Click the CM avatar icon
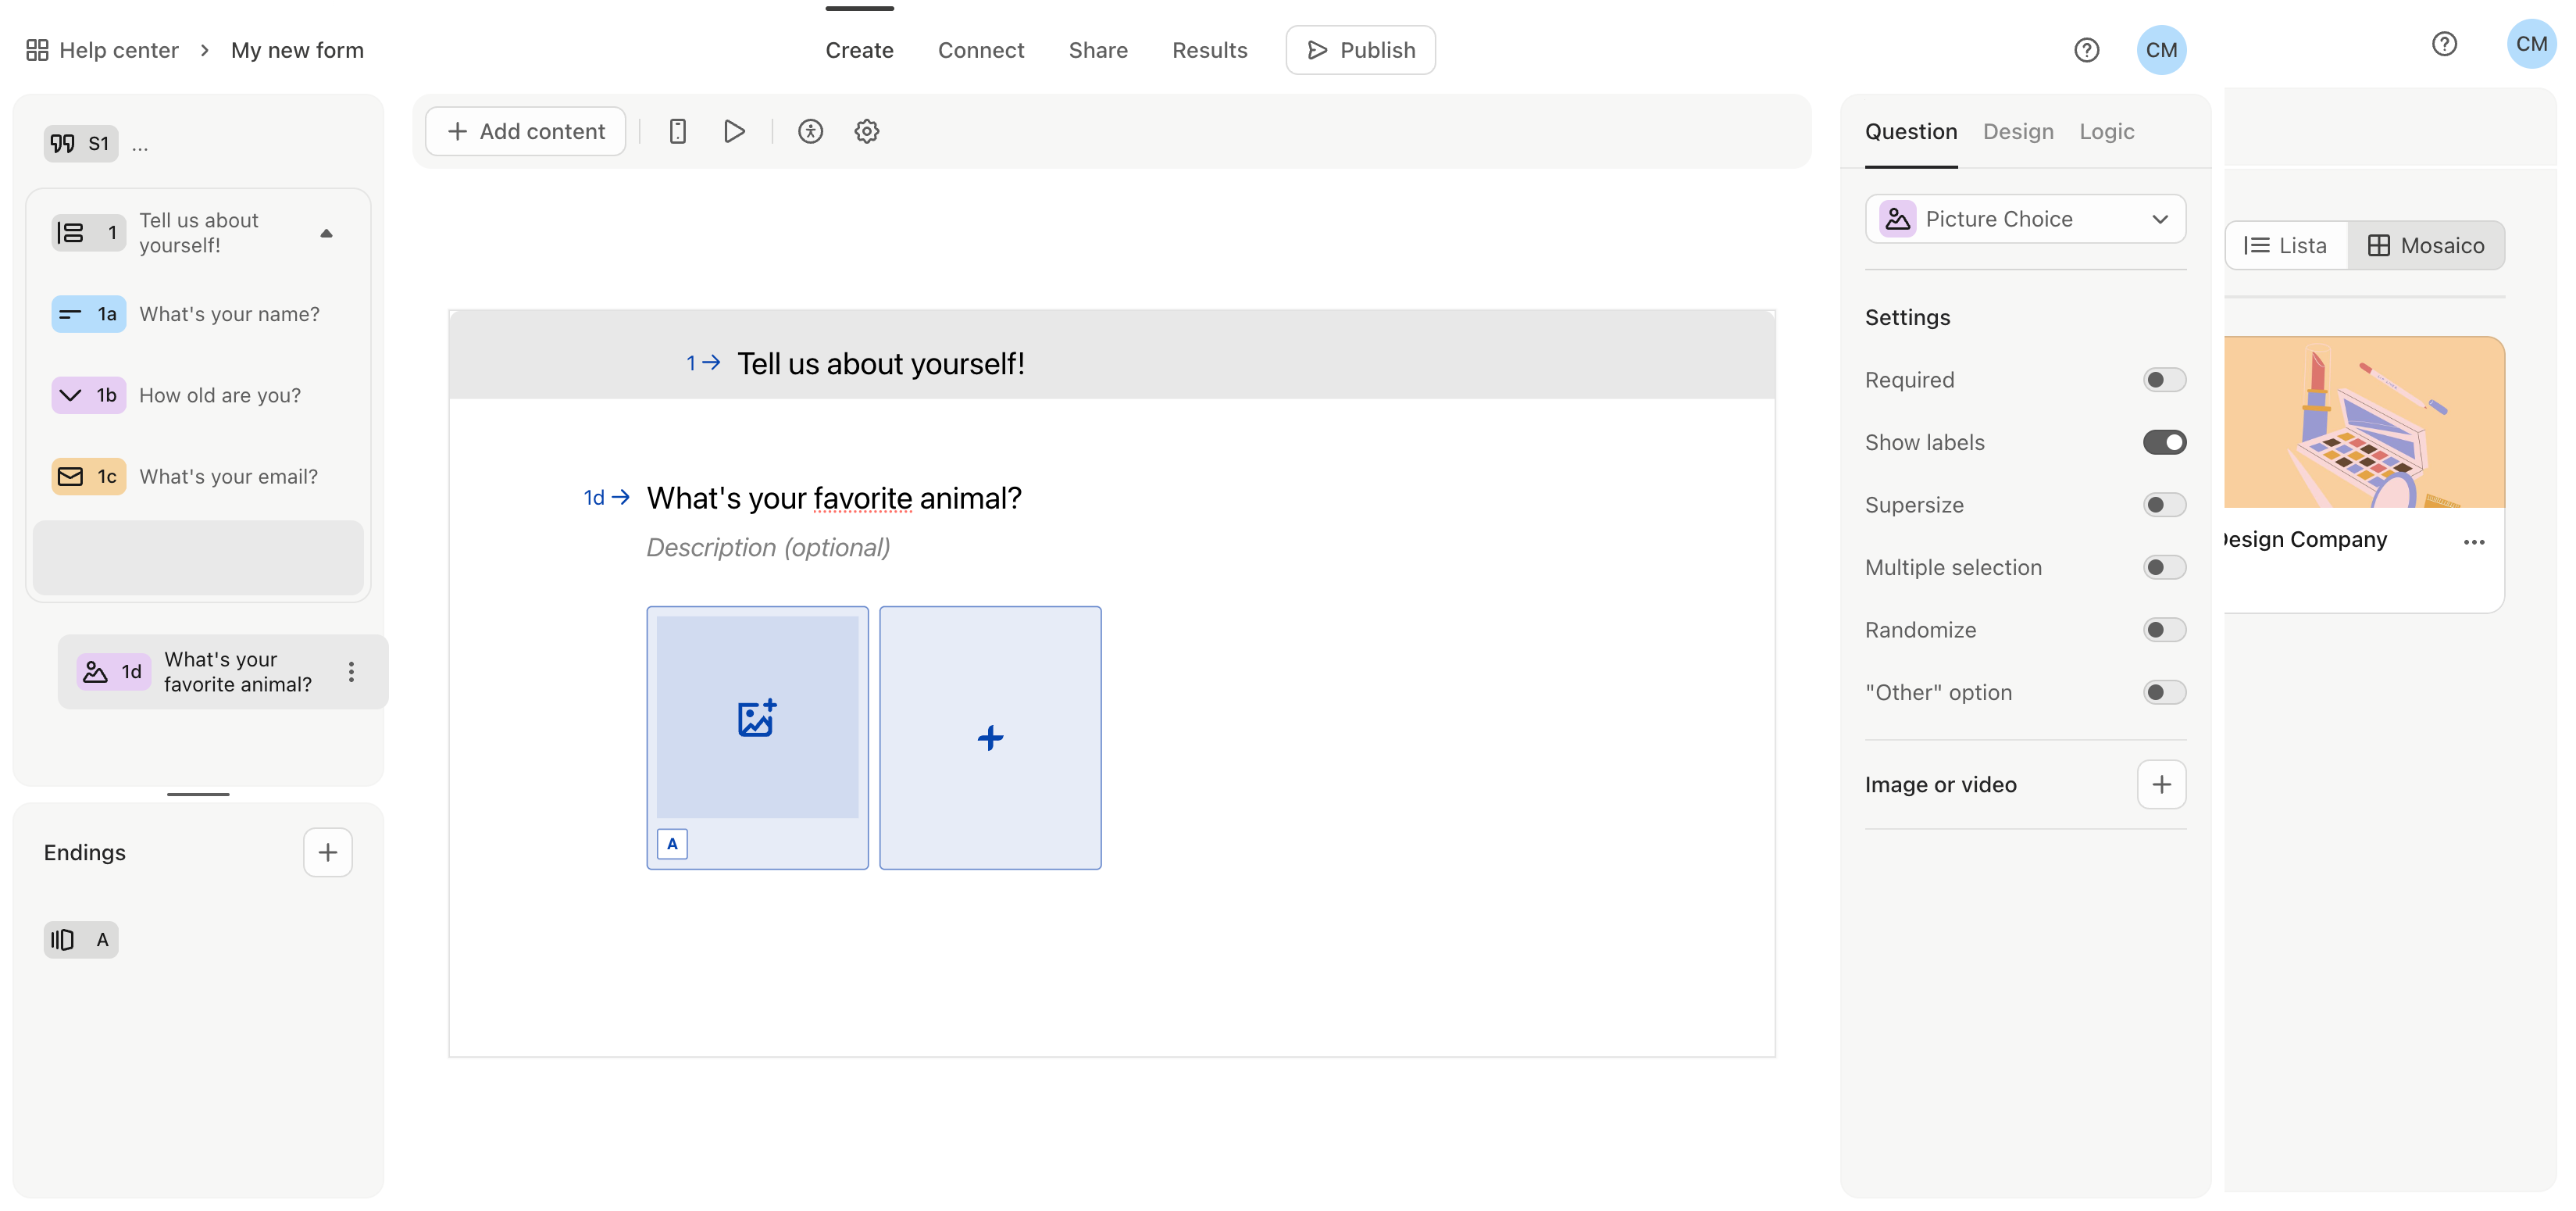This screenshot has width=2576, height=1211. (2162, 50)
